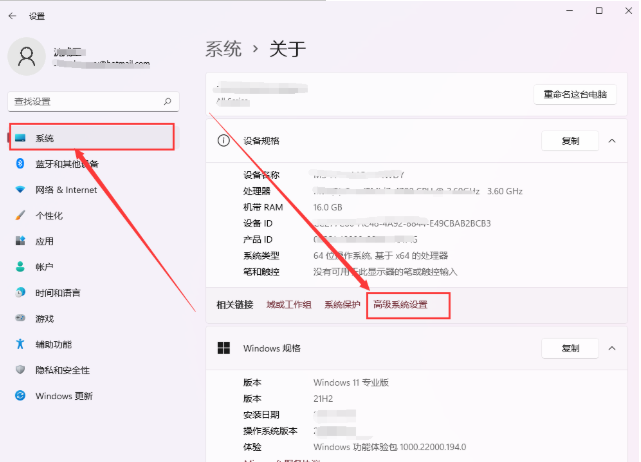The image size is (641, 462).
Task: Click the search magnifier icon
Action: (167, 101)
